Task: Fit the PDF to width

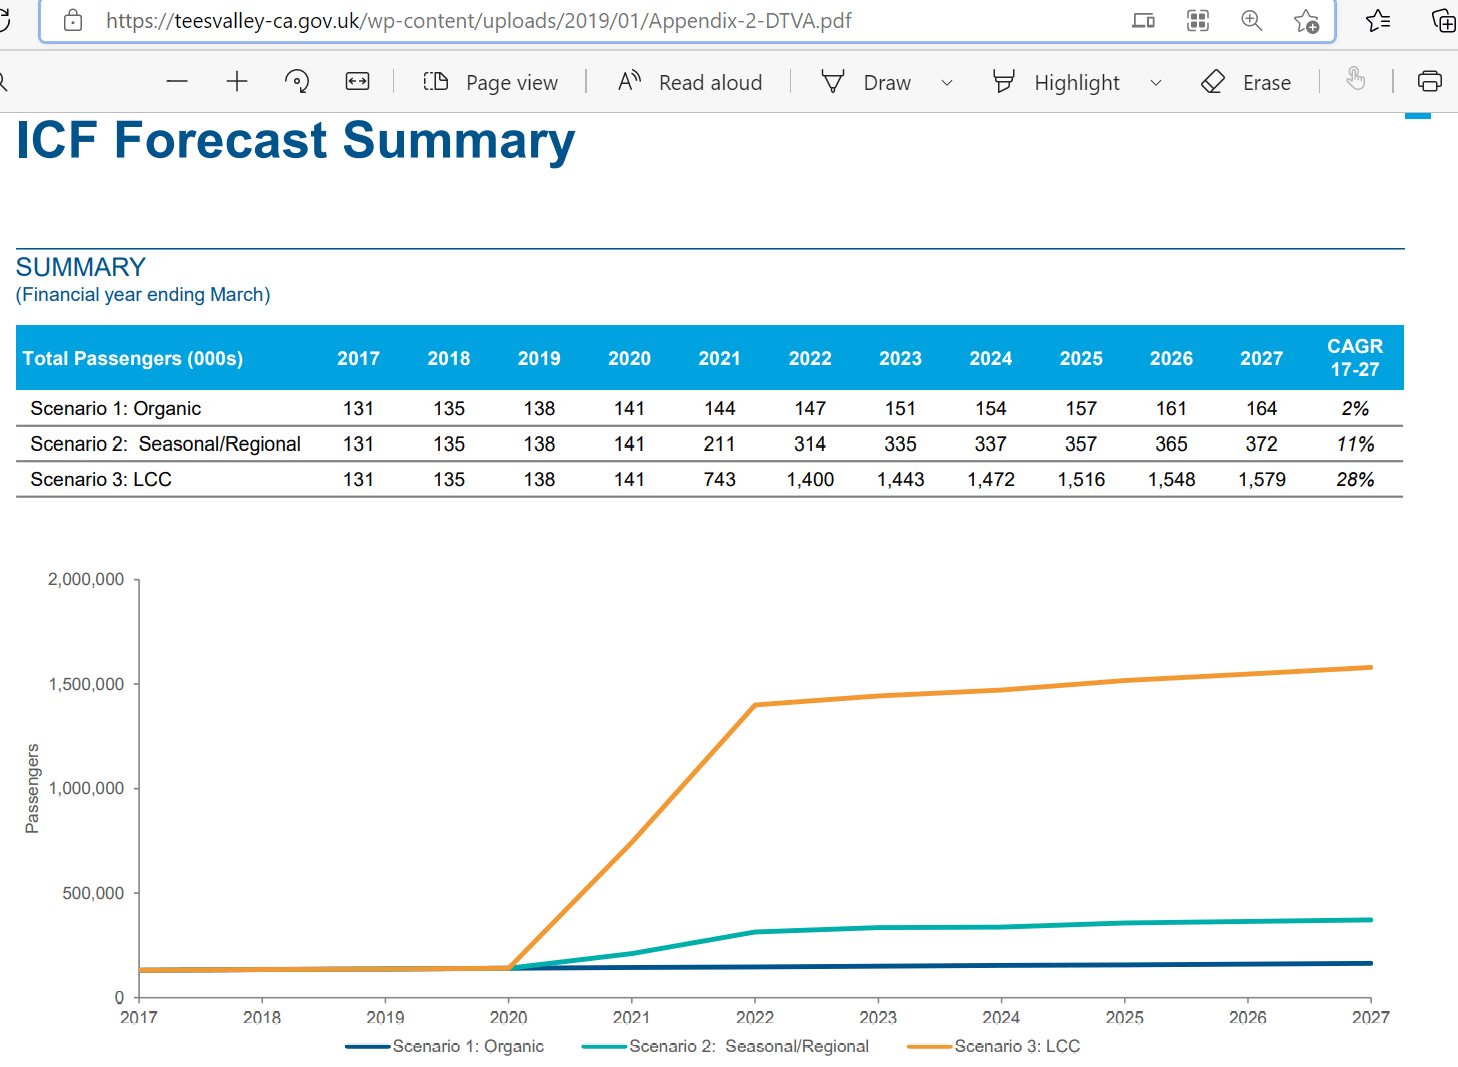Action: pos(357,82)
